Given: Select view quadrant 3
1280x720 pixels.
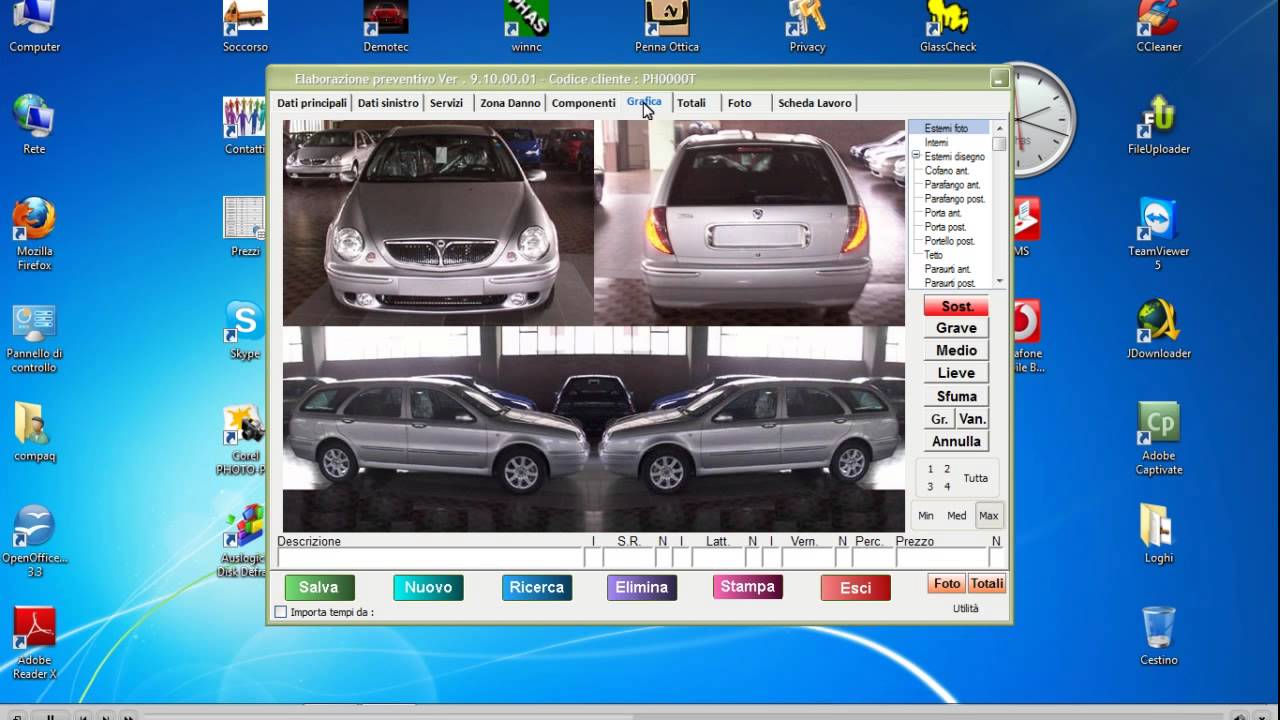Looking at the screenshot, I should (x=930, y=487).
